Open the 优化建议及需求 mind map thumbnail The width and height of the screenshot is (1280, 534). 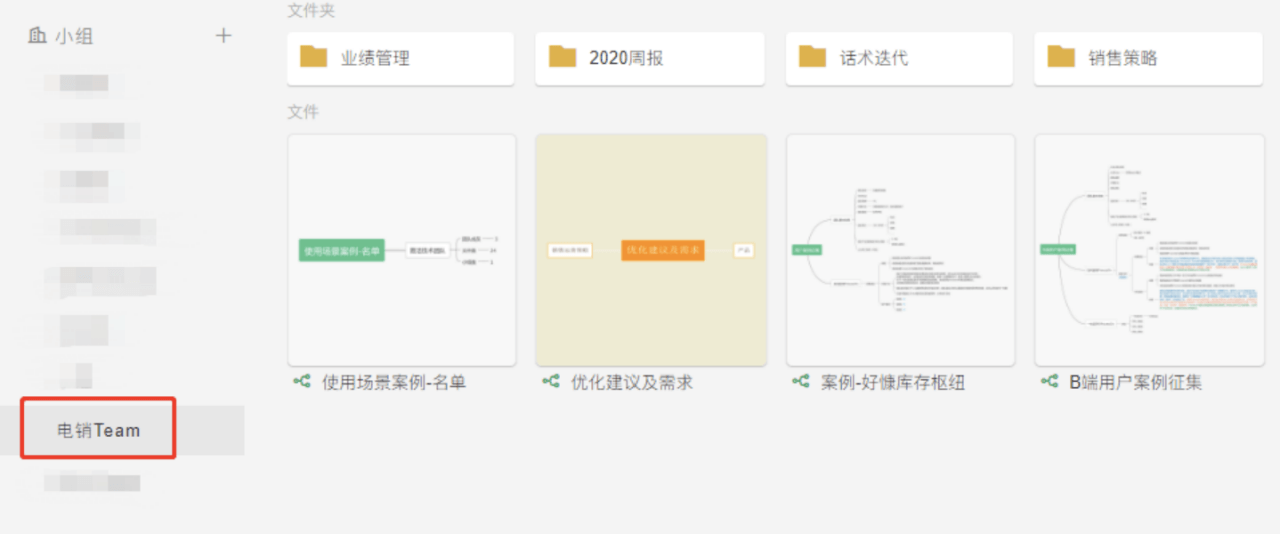(651, 250)
